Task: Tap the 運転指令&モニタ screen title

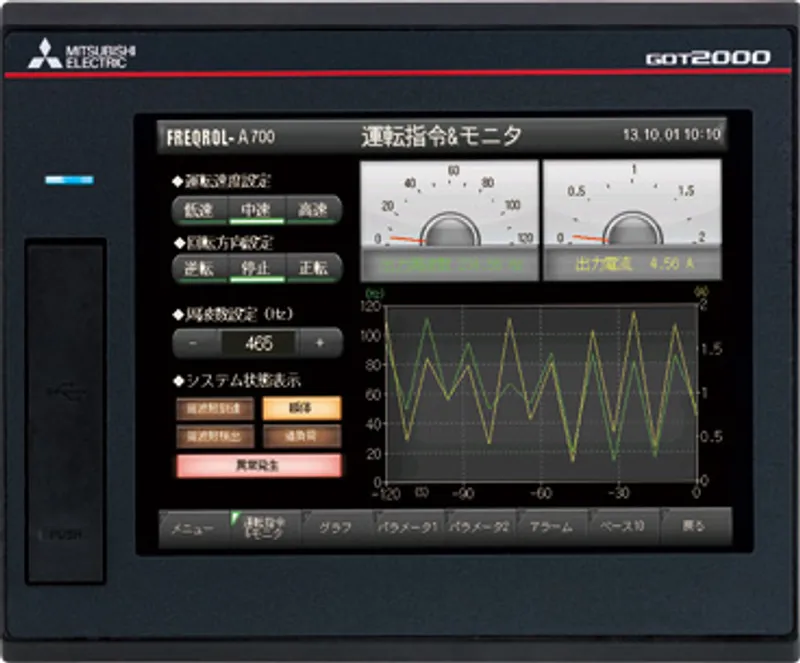Action: tap(442, 136)
